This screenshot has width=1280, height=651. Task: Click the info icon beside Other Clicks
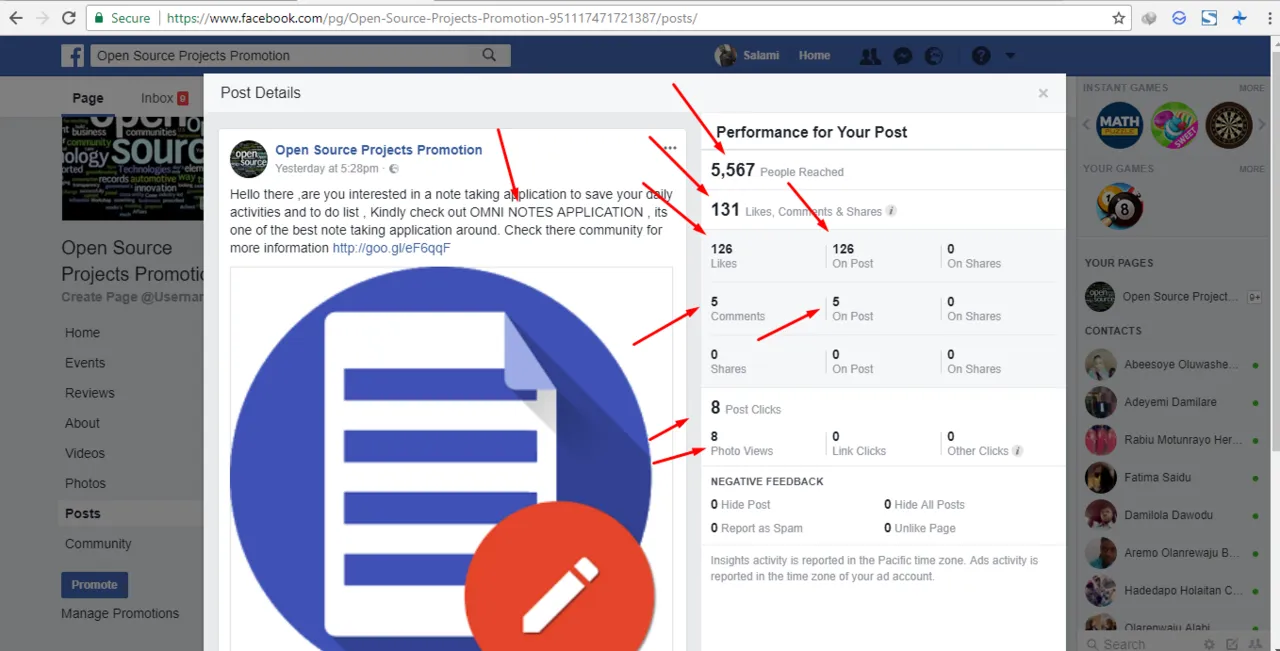coord(1017,451)
